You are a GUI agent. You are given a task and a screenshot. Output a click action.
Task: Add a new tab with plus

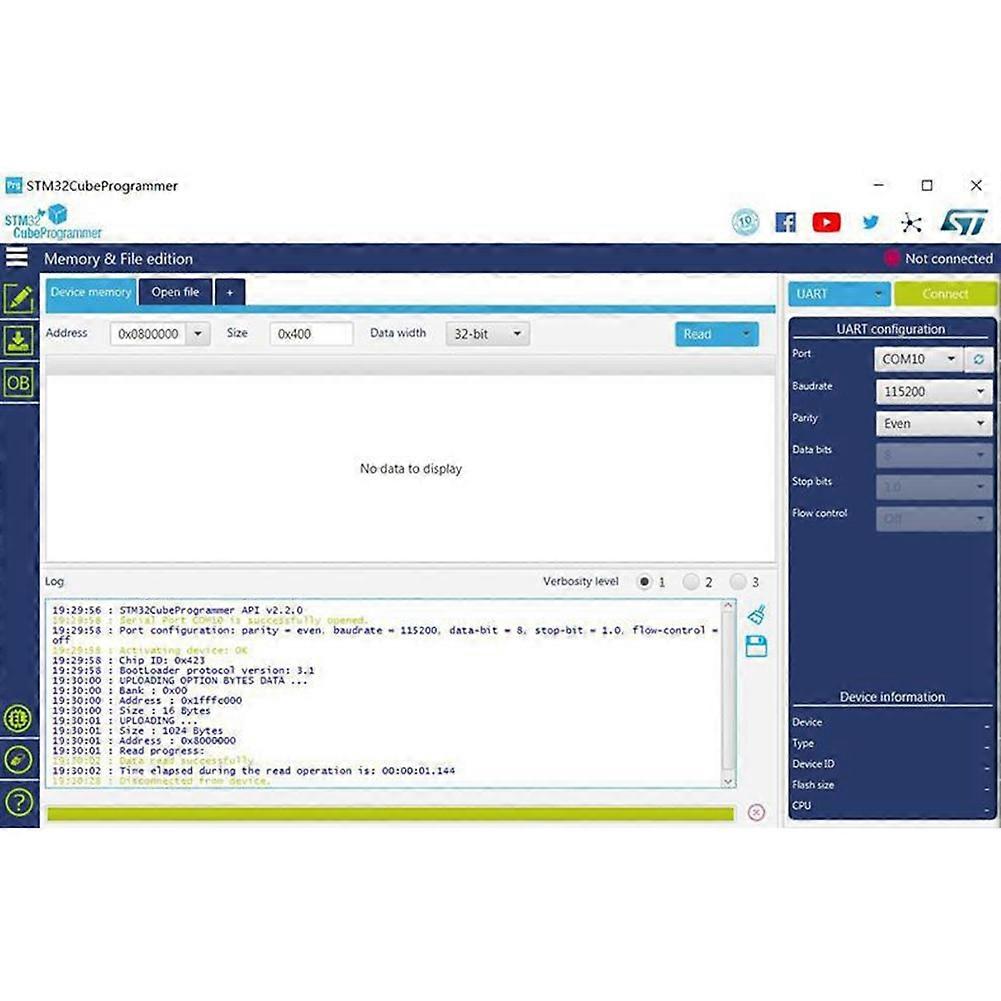[x=230, y=292]
